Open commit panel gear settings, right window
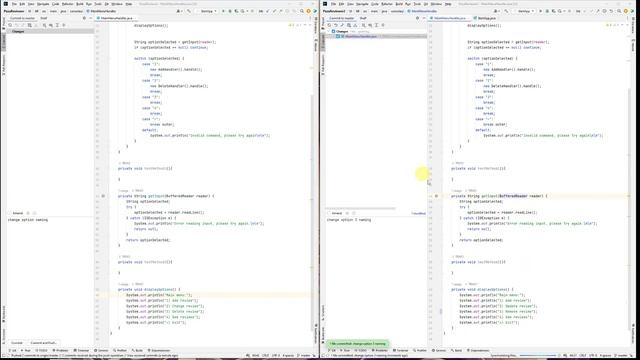 [x=418, y=18]
